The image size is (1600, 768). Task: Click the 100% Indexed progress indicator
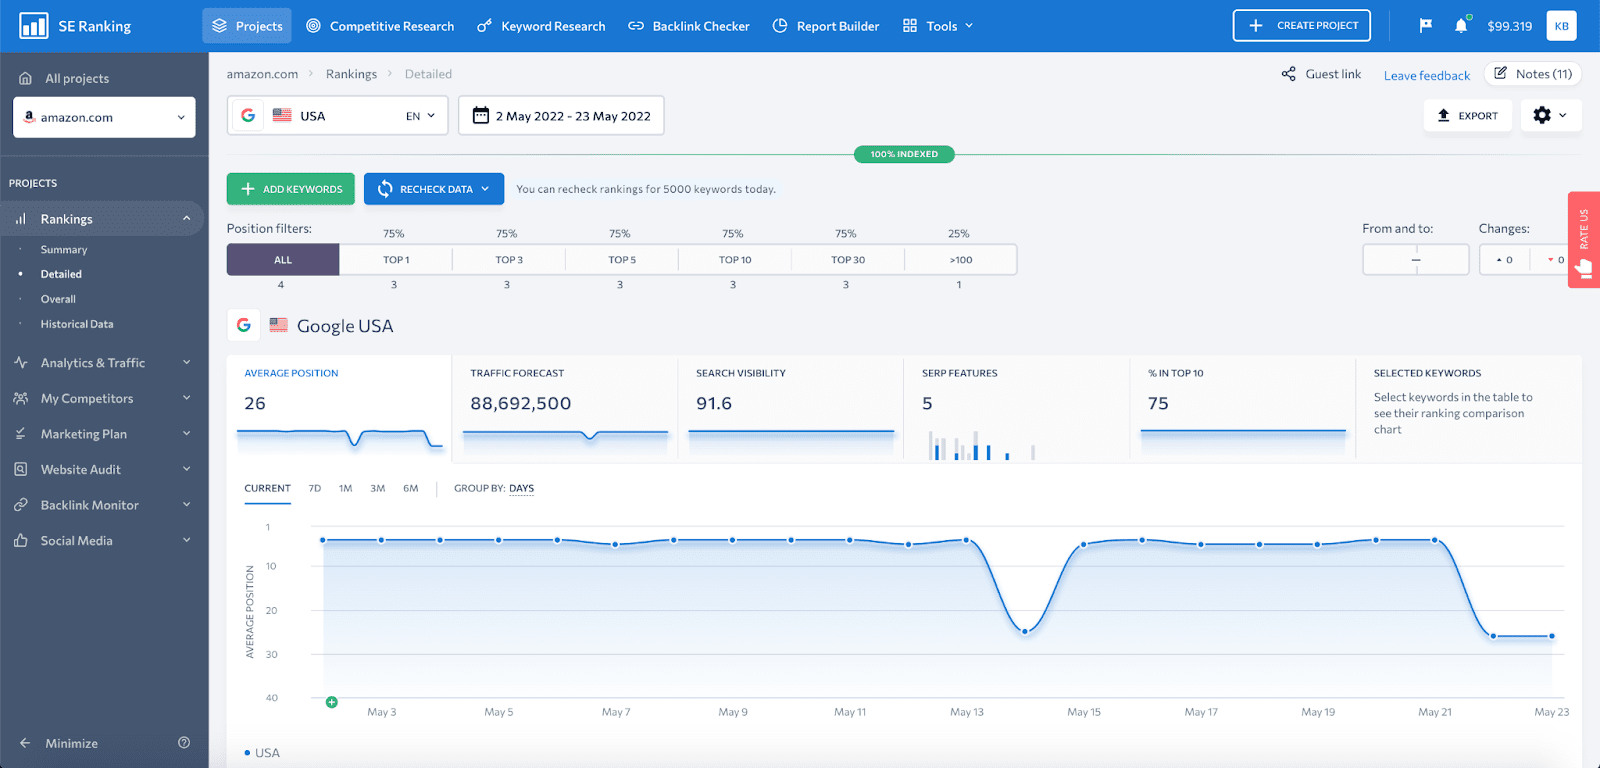(904, 154)
